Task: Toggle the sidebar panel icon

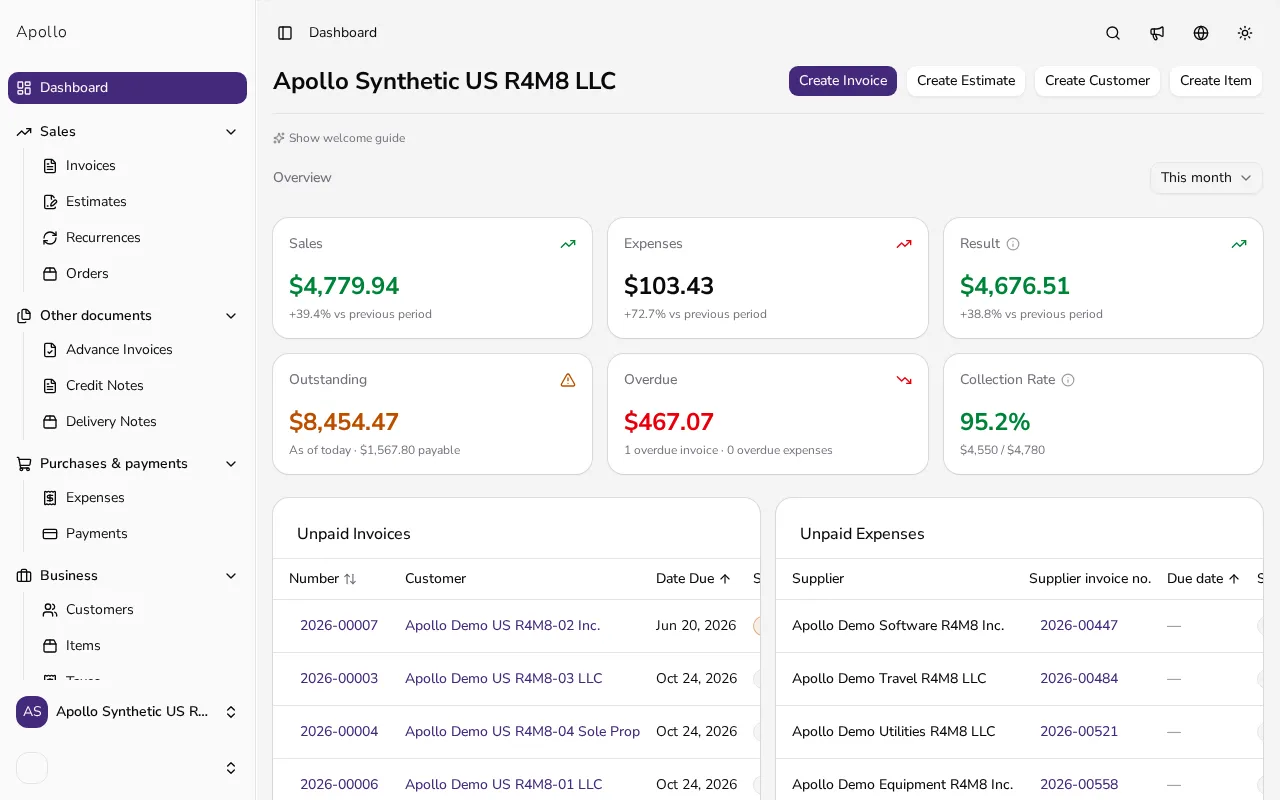Action: [285, 33]
